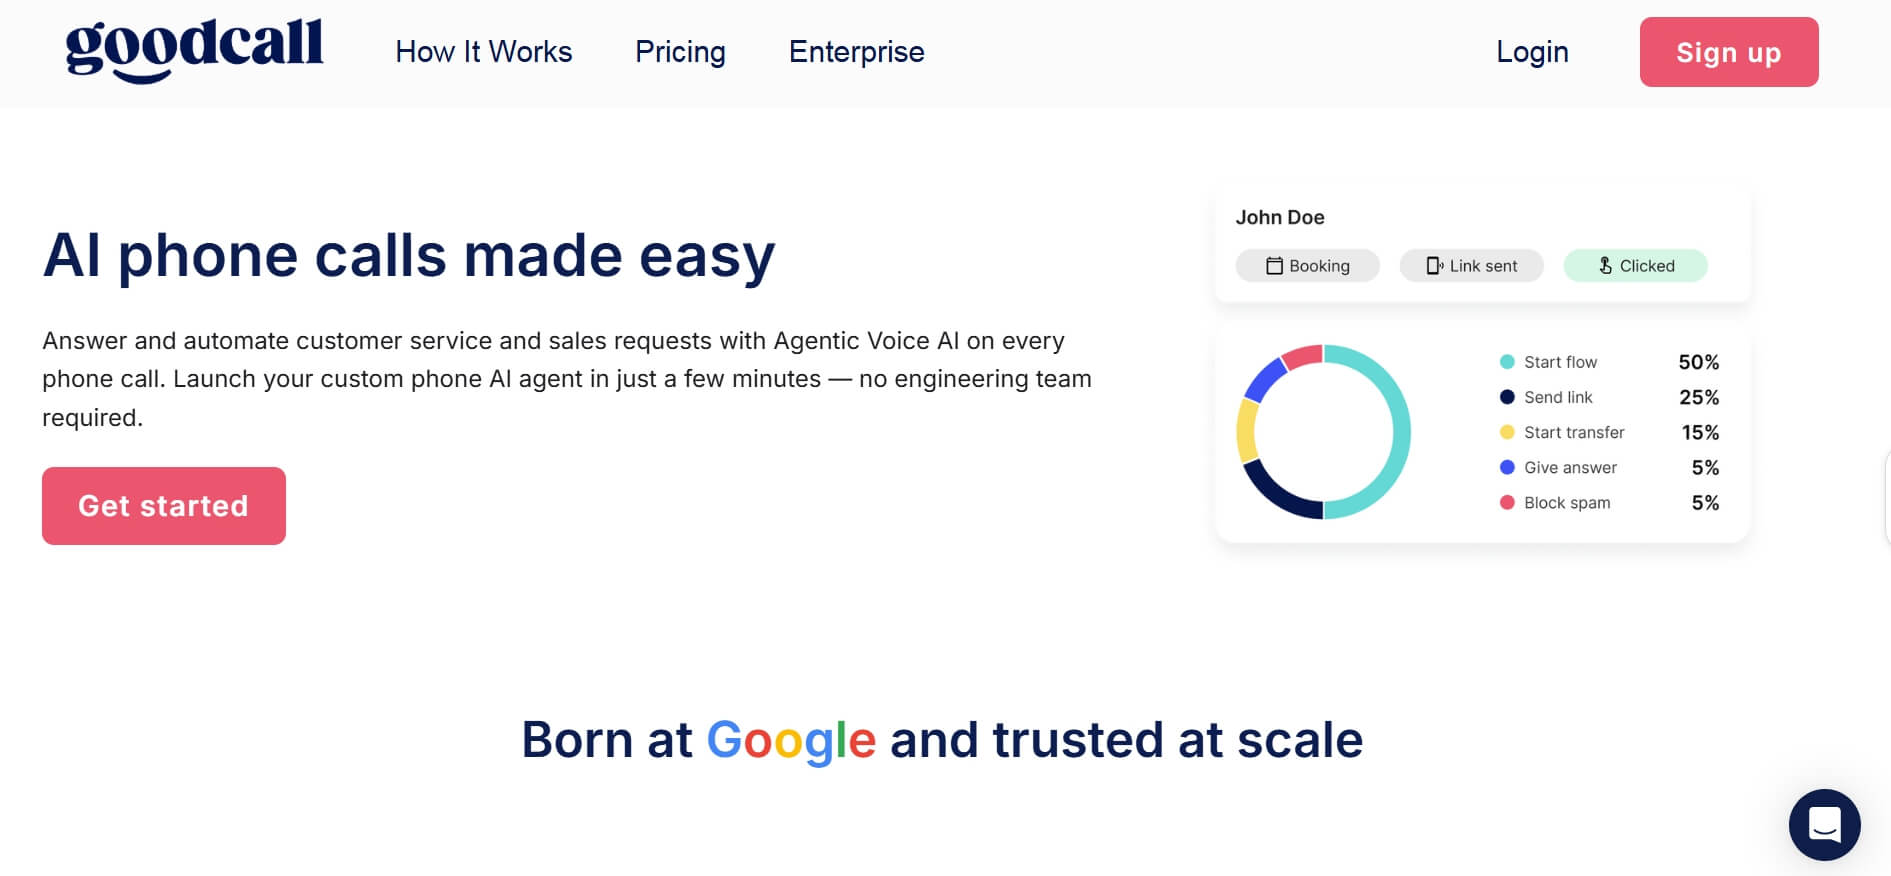Click the red Block spam legend dot
Screen dimensions: 1891x876
(x=1507, y=502)
